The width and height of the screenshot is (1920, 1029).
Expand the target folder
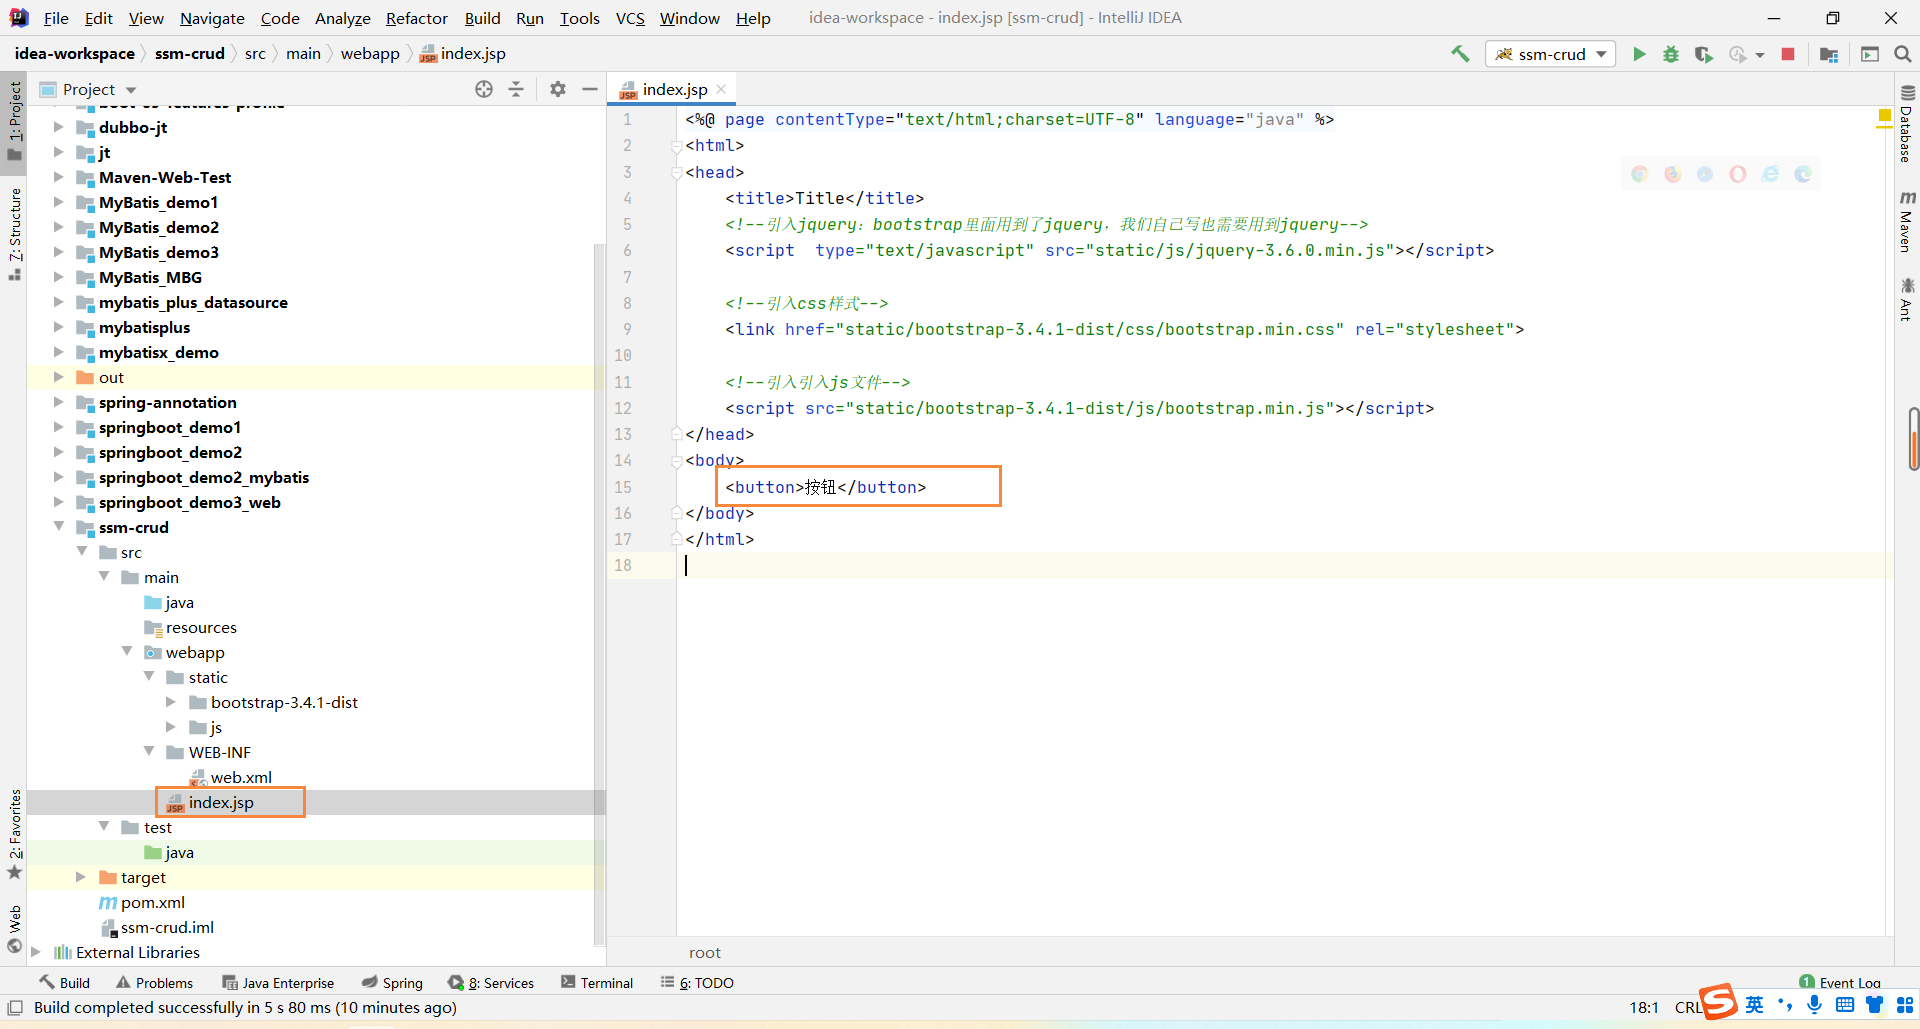pos(81,877)
